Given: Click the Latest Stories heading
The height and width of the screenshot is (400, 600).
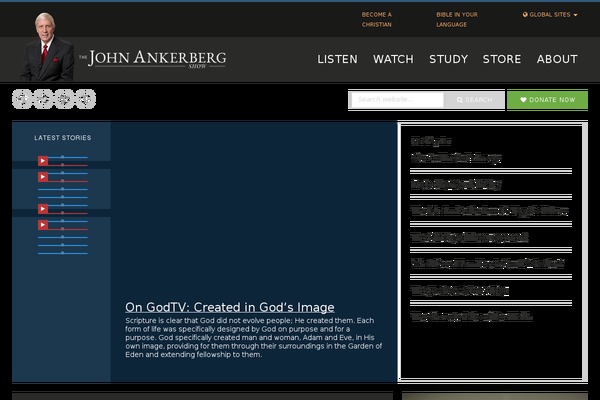Looking at the screenshot, I should 63,138.
